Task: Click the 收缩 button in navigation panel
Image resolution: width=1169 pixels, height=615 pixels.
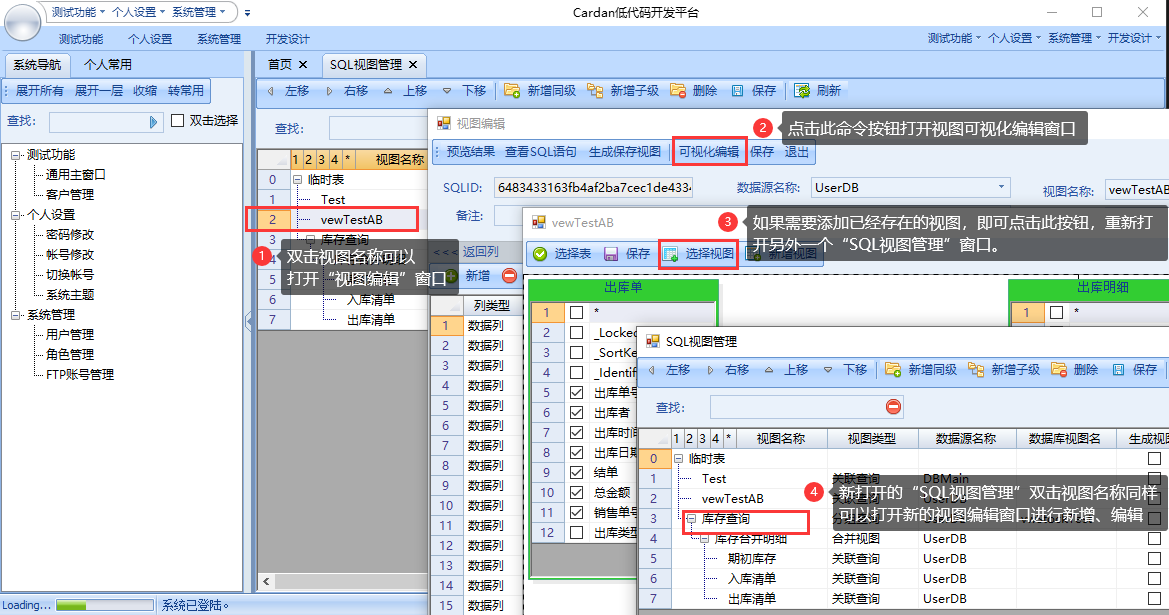Action: pyautogui.click(x=145, y=91)
